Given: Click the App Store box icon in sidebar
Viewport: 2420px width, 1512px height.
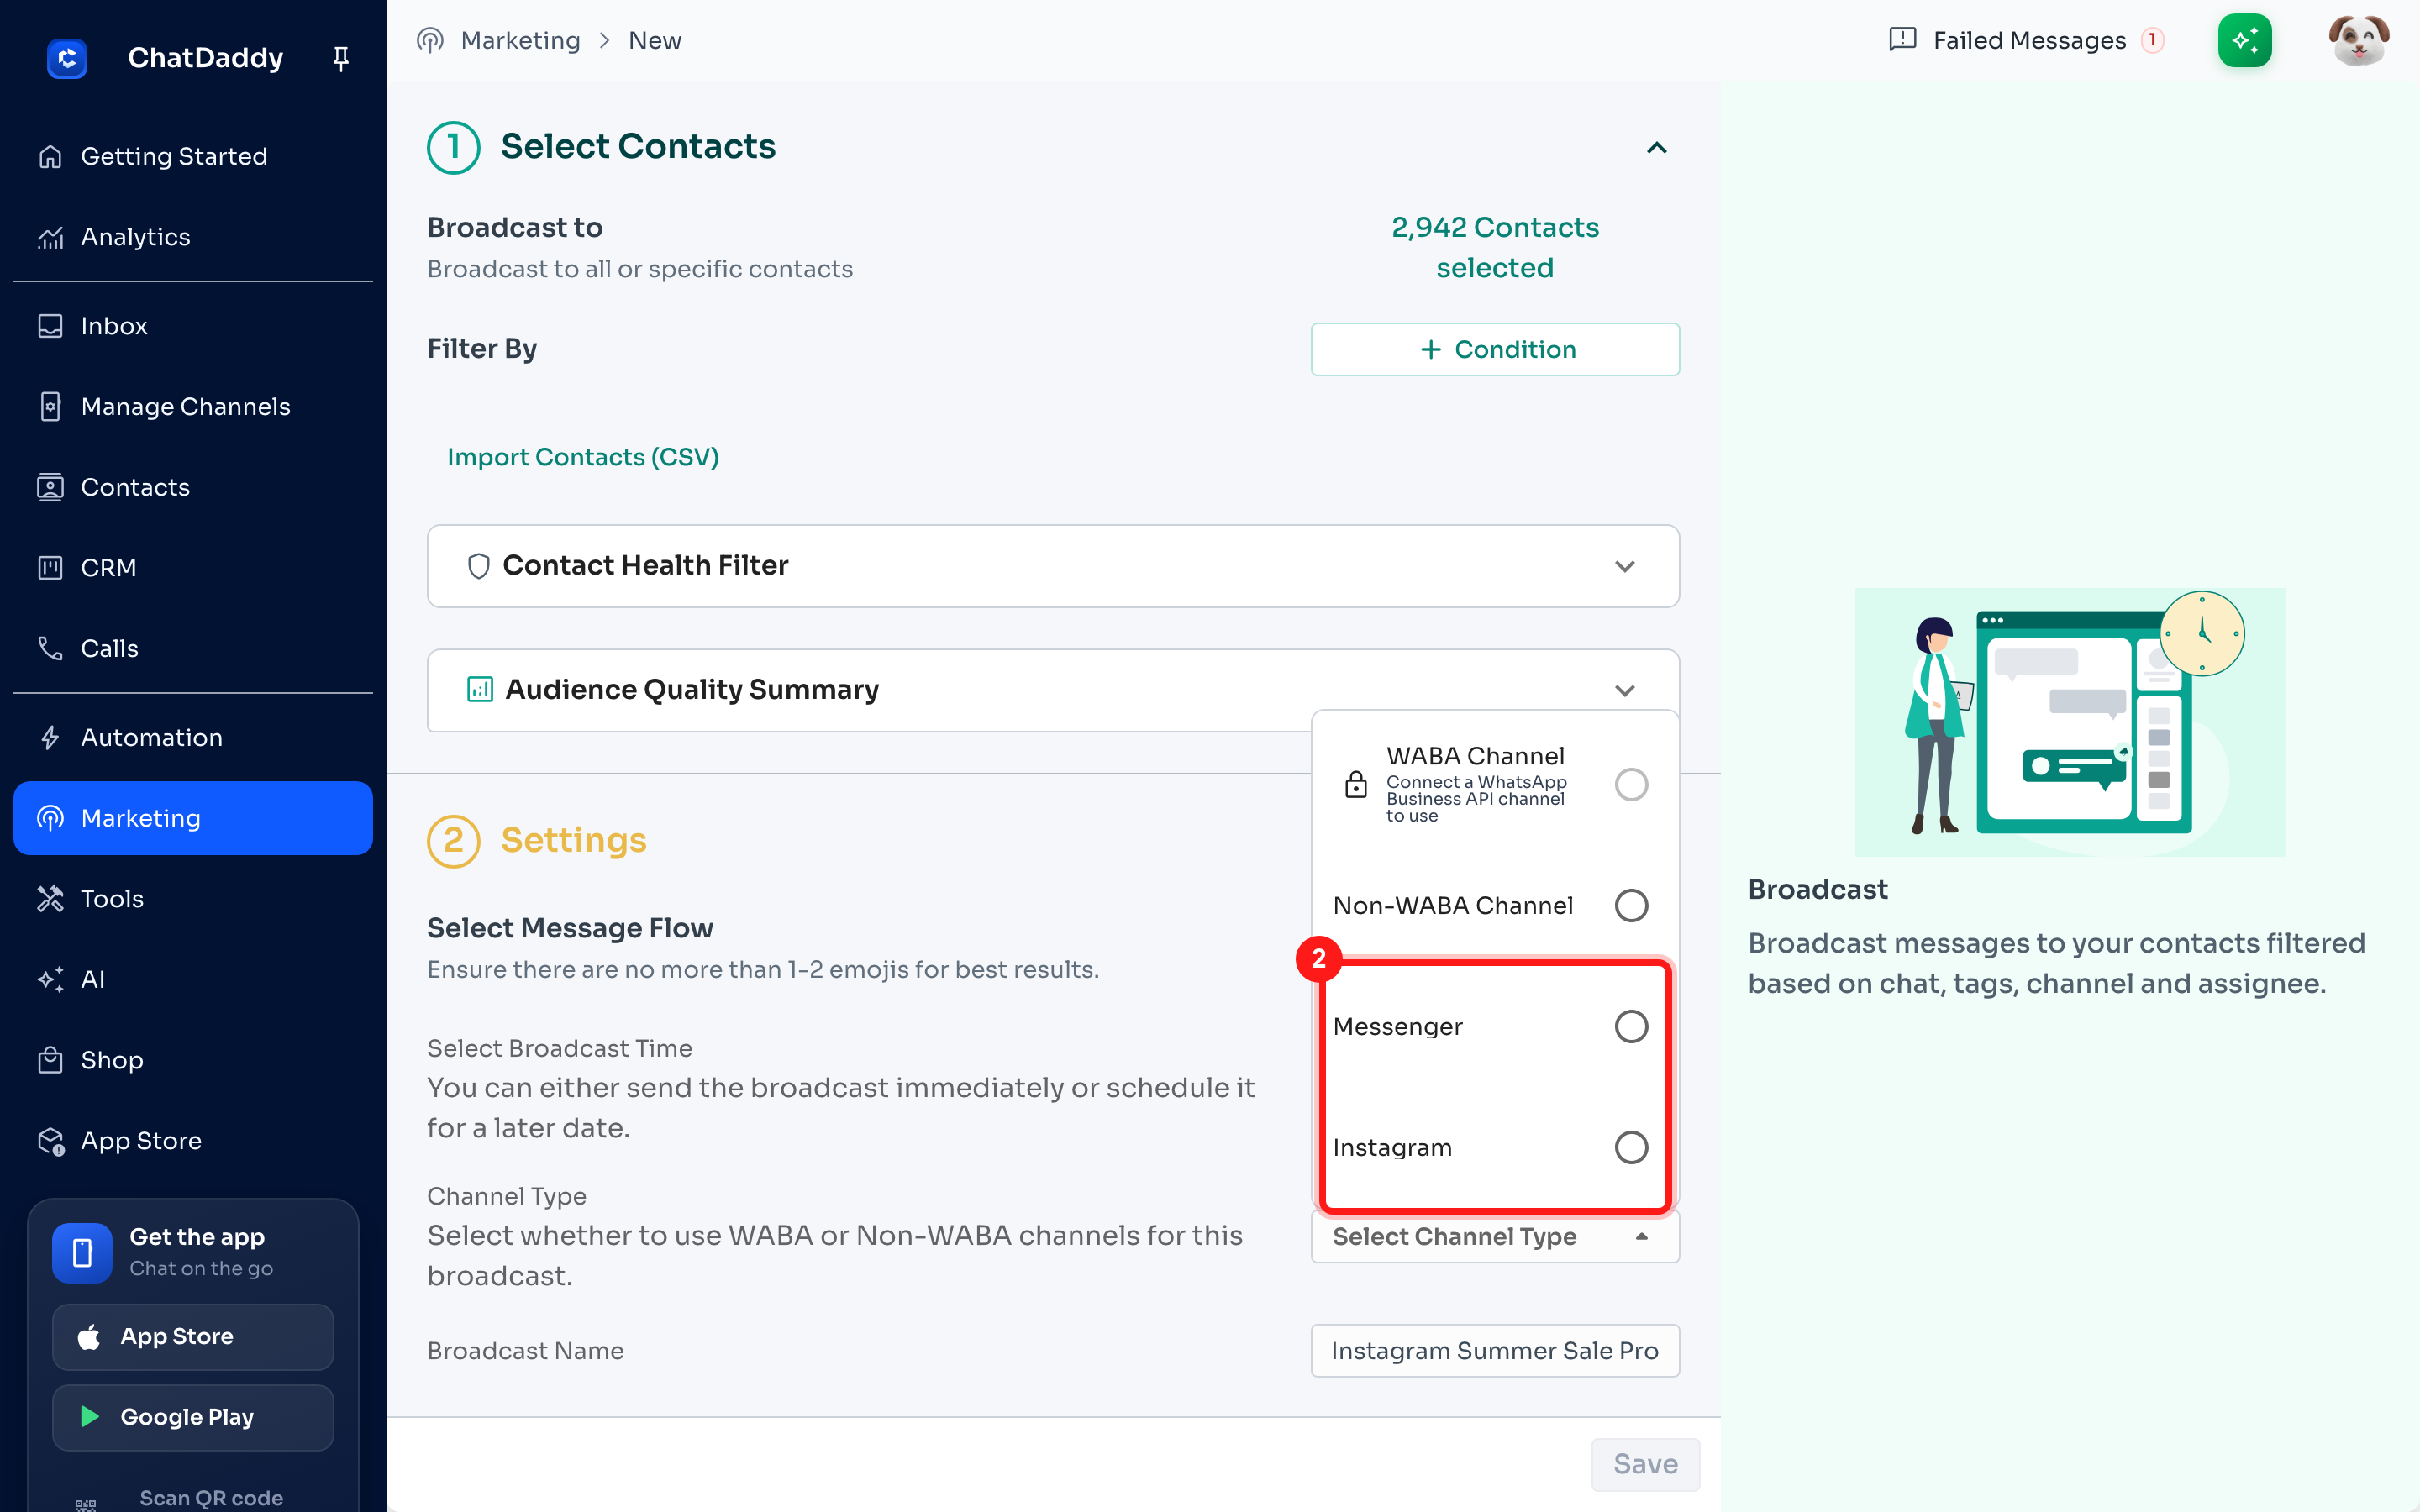Looking at the screenshot, I should [50, 1141].
